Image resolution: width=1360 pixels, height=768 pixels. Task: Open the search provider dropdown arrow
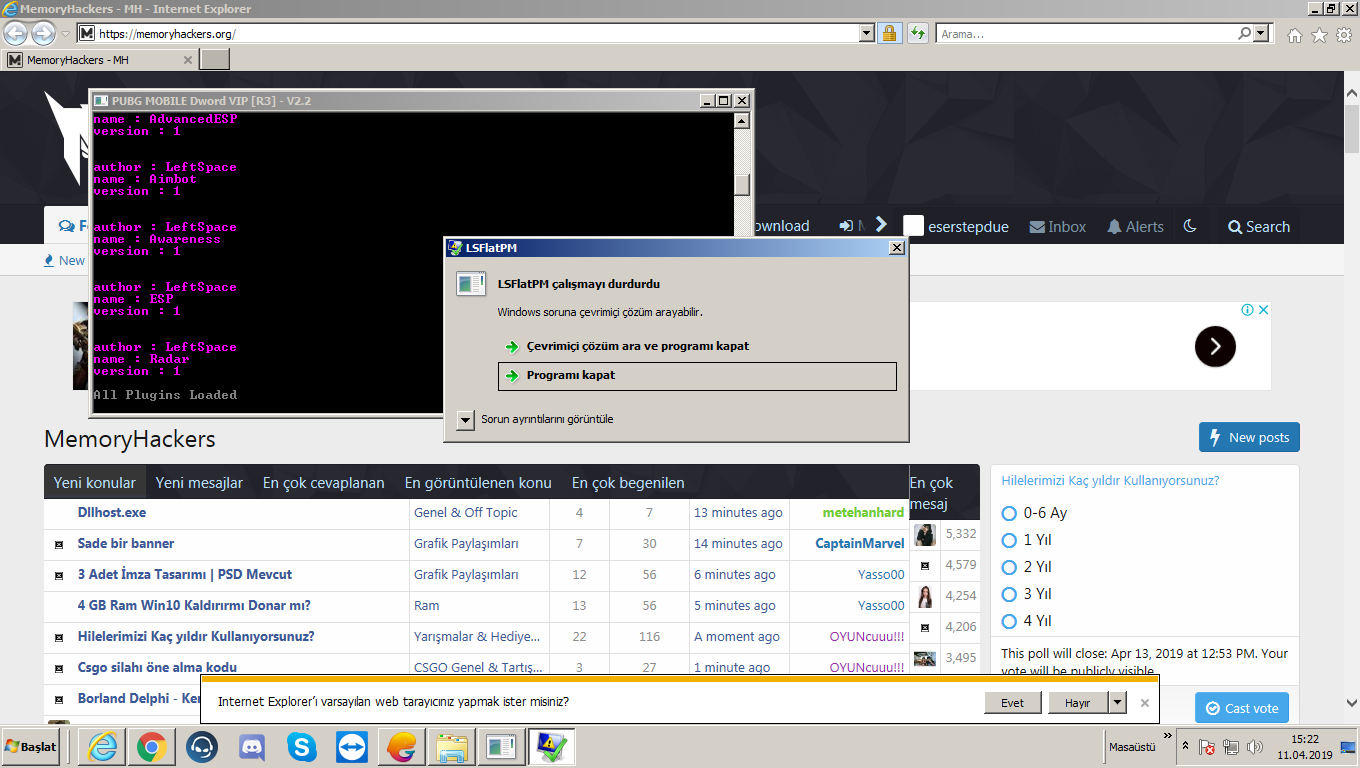click(1260, 33)
